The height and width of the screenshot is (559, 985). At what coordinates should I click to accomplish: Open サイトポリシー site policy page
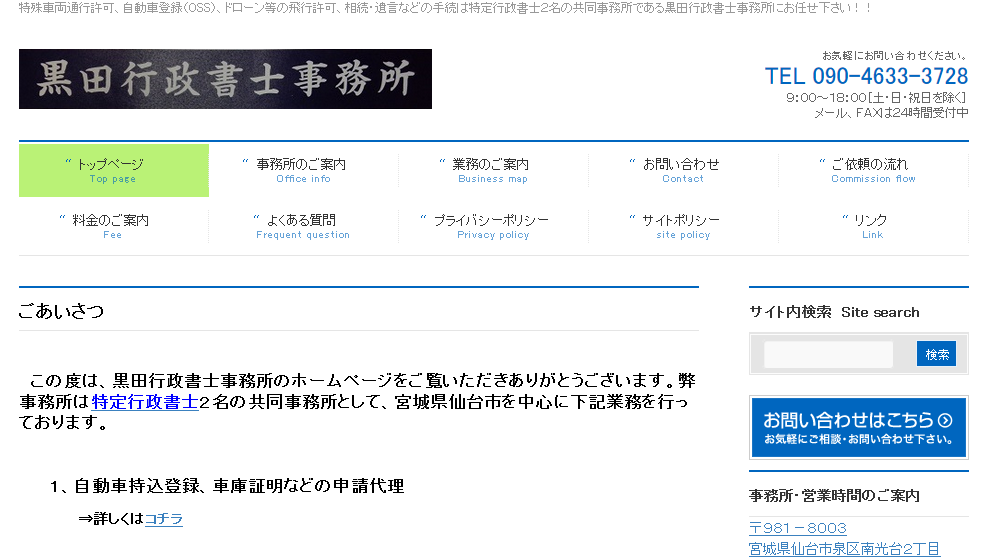point(683,226)
